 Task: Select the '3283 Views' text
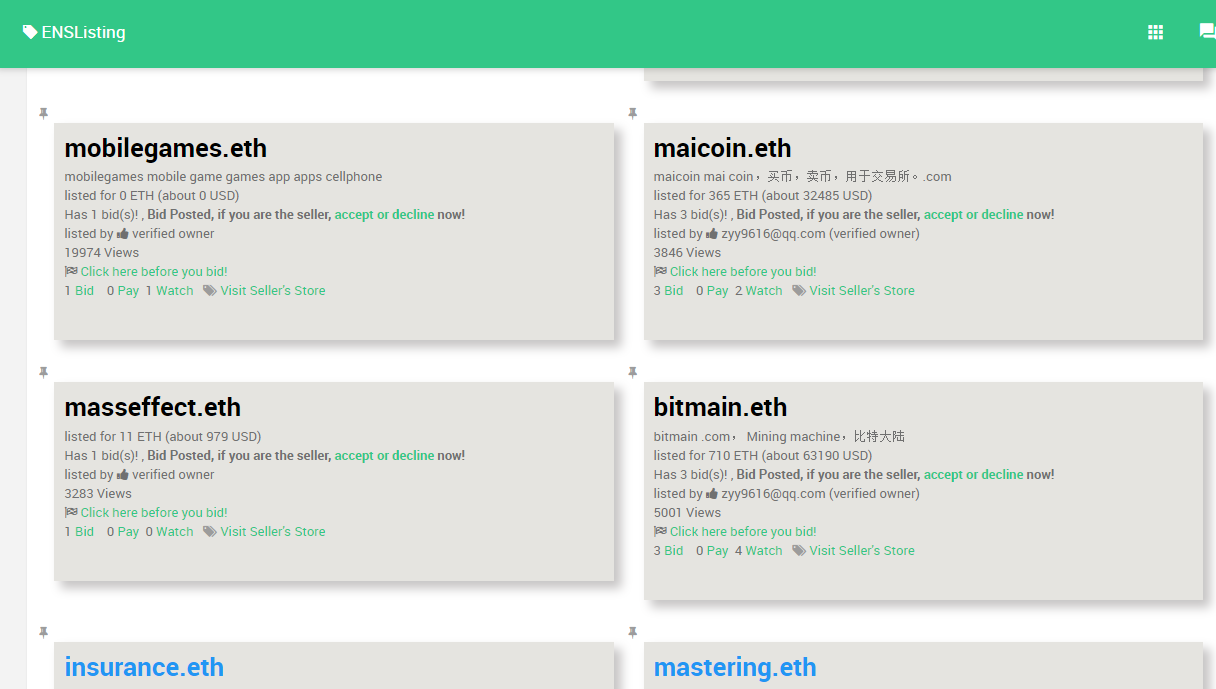[x=98, y=493]
